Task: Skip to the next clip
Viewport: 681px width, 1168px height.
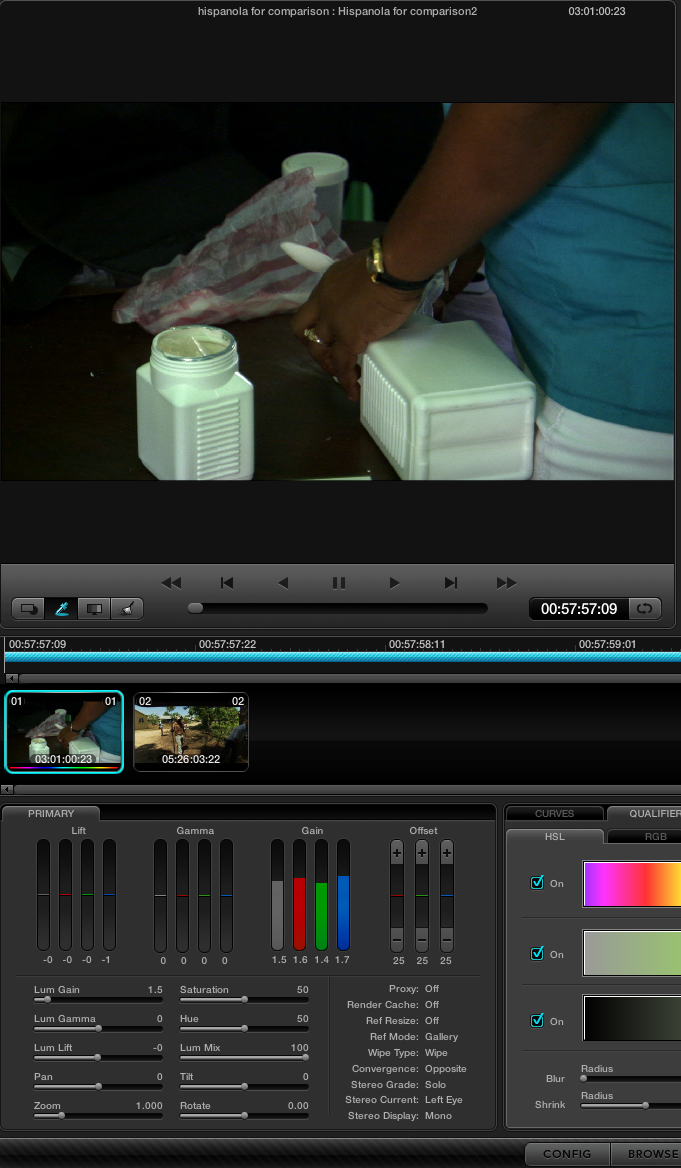Action: (x=450, y=583)
